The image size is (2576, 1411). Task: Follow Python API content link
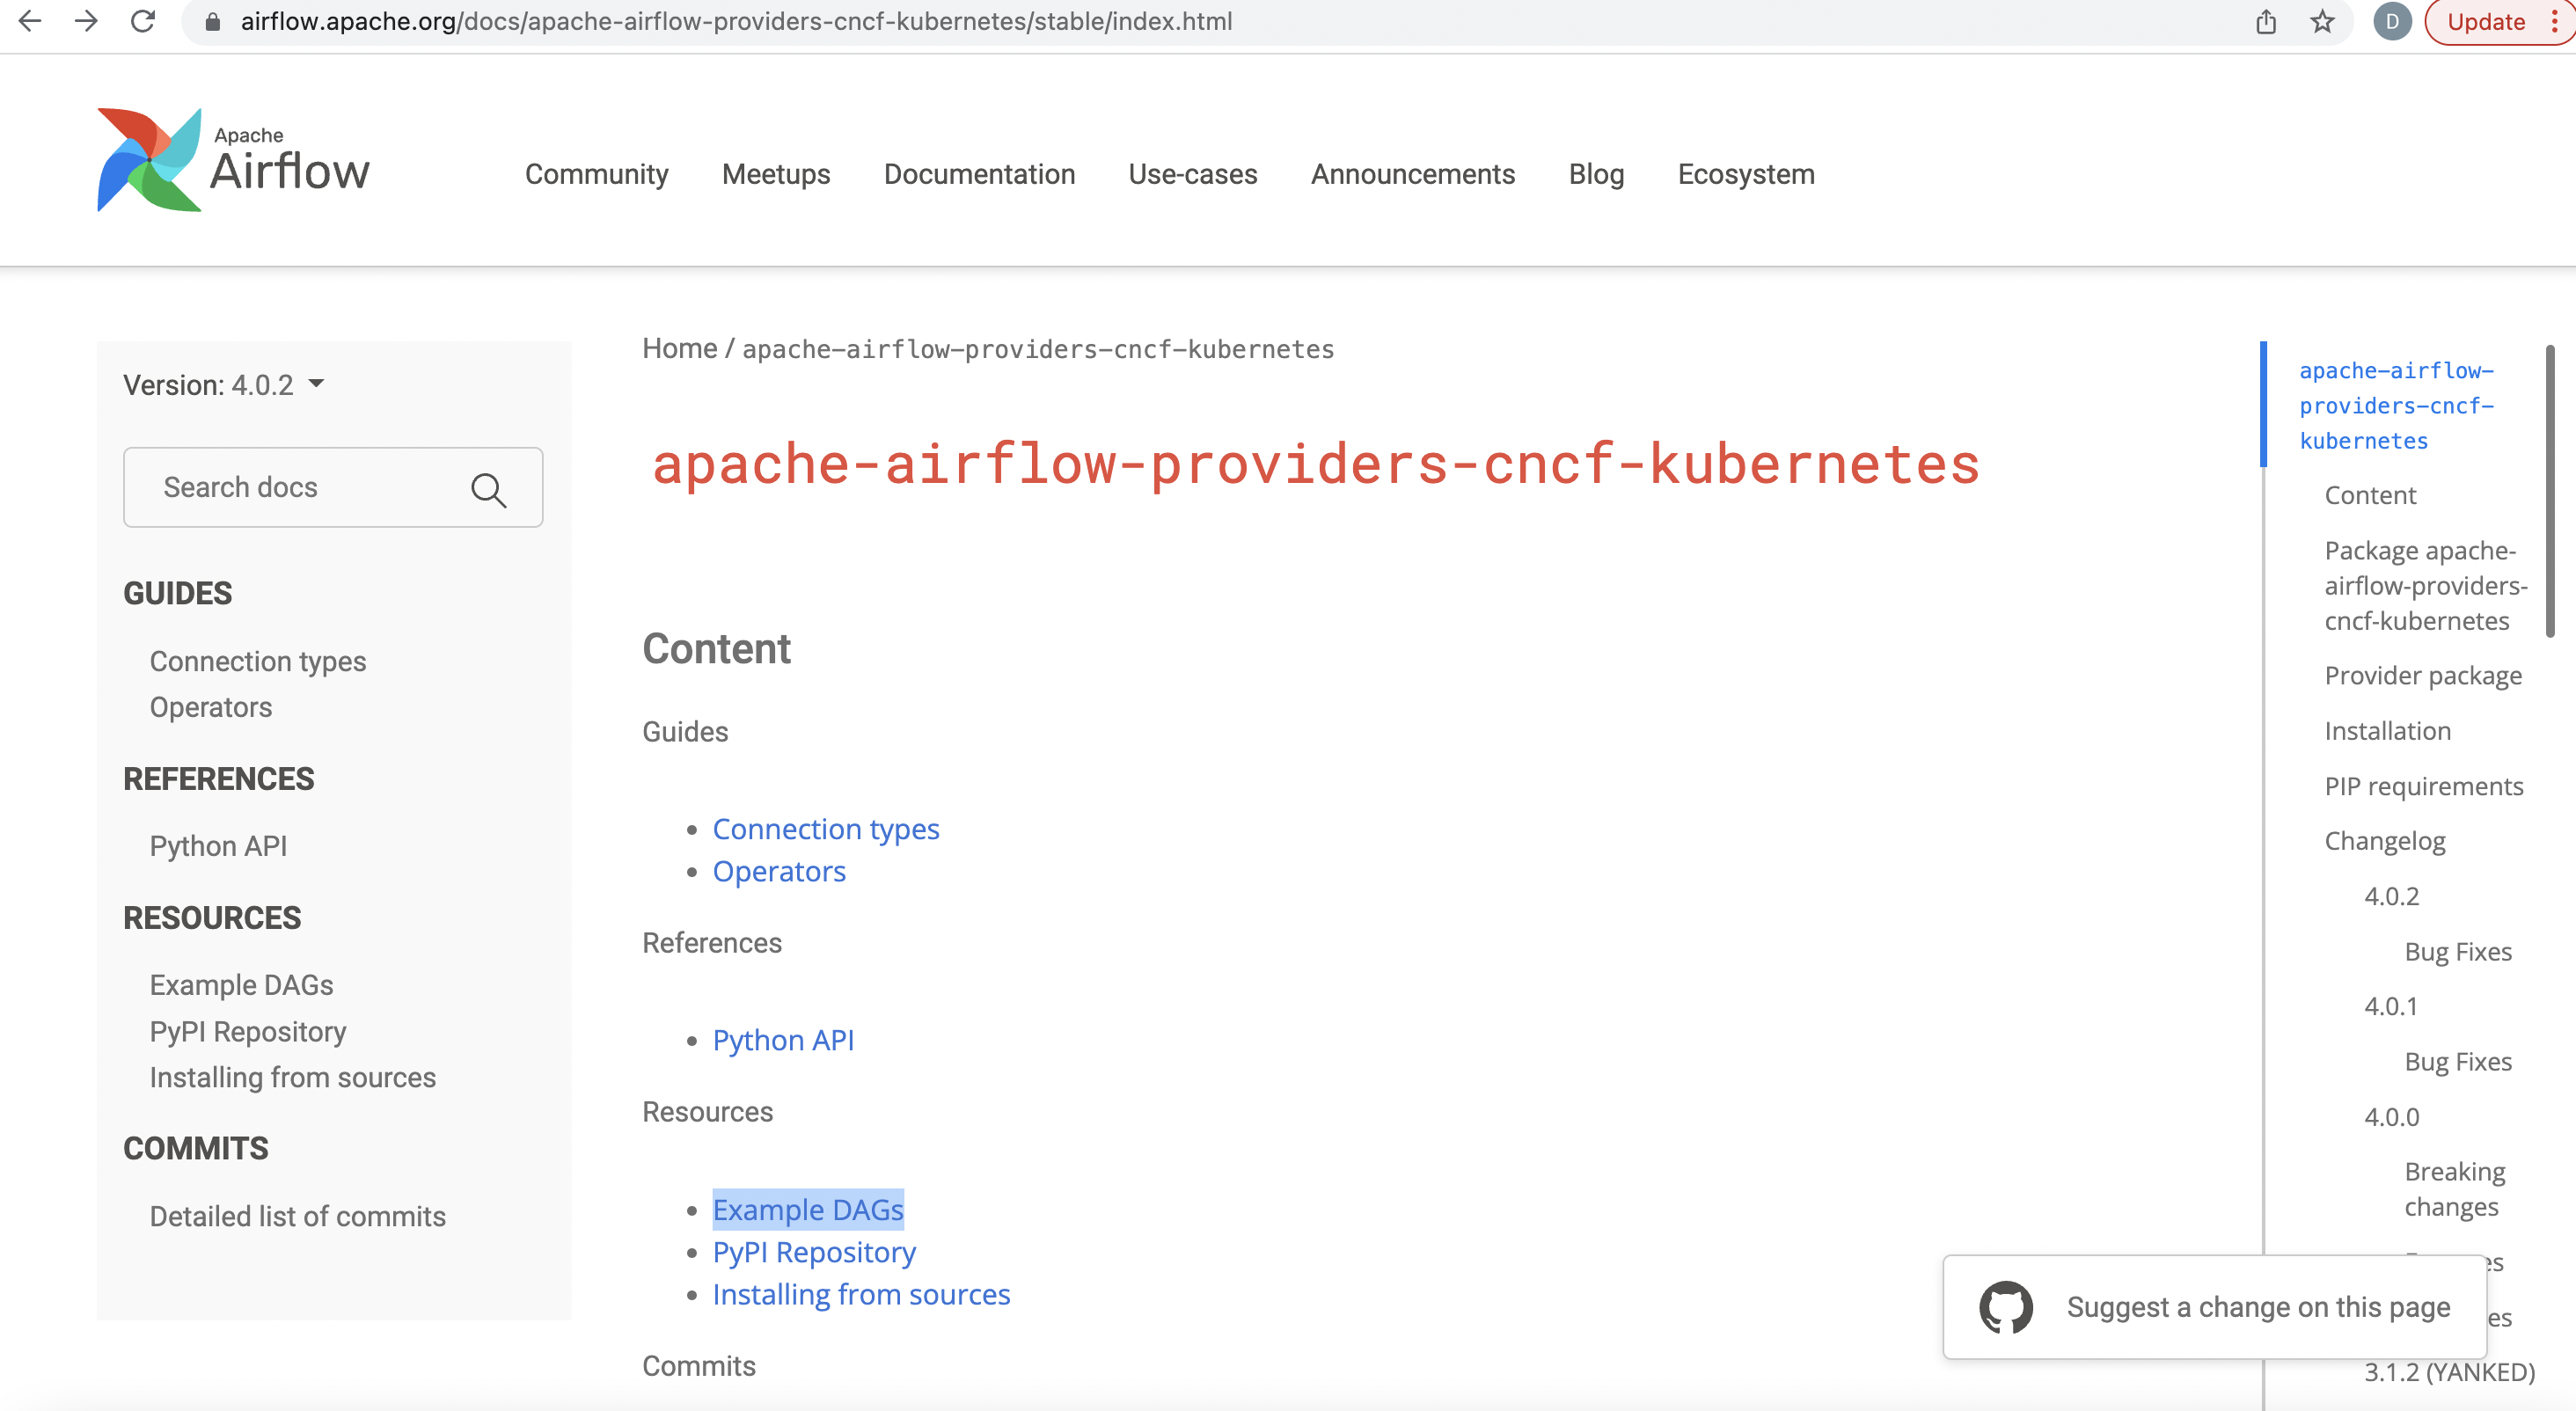783,1040
